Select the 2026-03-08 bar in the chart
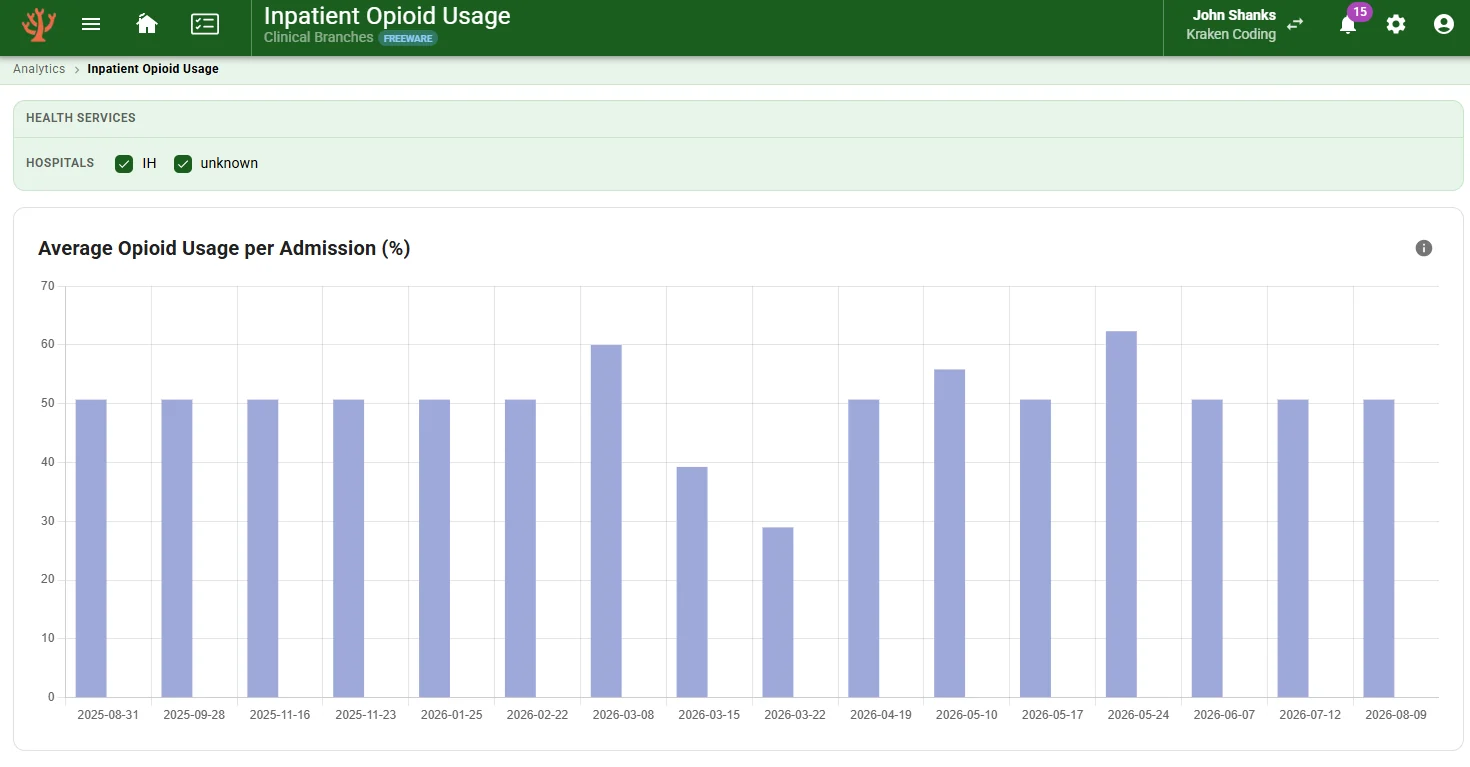Screen dimensions: 1470x767 click(606, 521)
